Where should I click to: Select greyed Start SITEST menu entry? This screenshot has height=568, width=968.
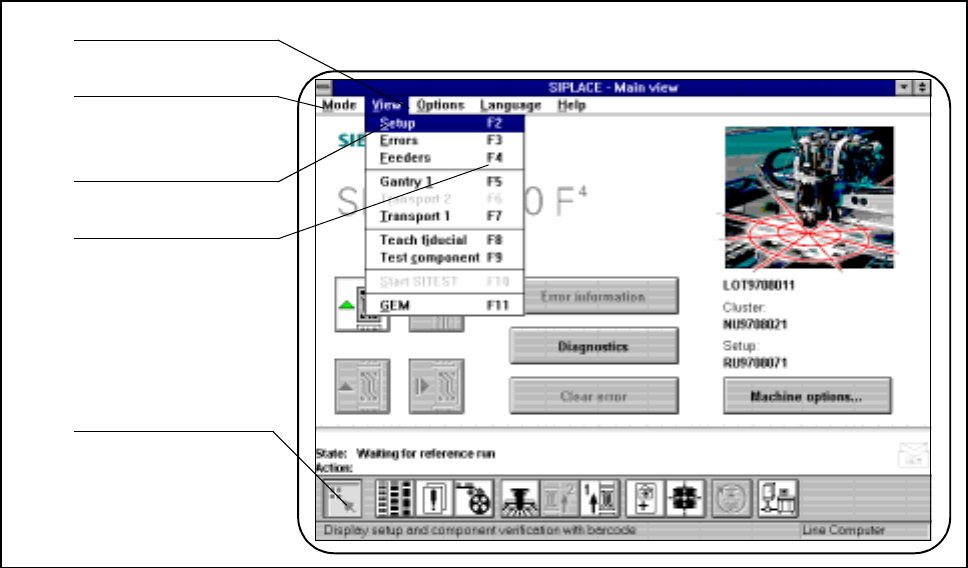[444, 282]
